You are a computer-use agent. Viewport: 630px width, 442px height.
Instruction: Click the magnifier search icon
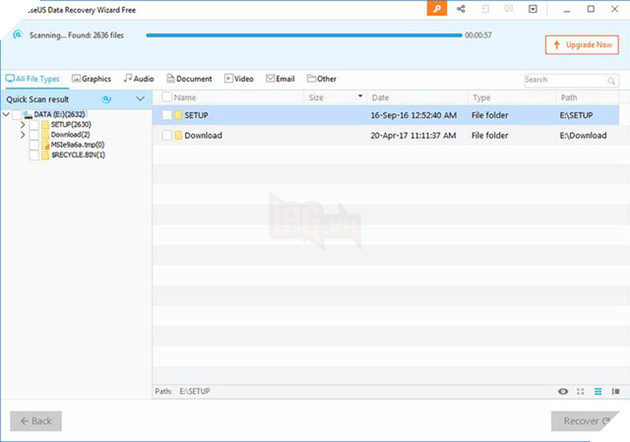(x=611, y=81)
